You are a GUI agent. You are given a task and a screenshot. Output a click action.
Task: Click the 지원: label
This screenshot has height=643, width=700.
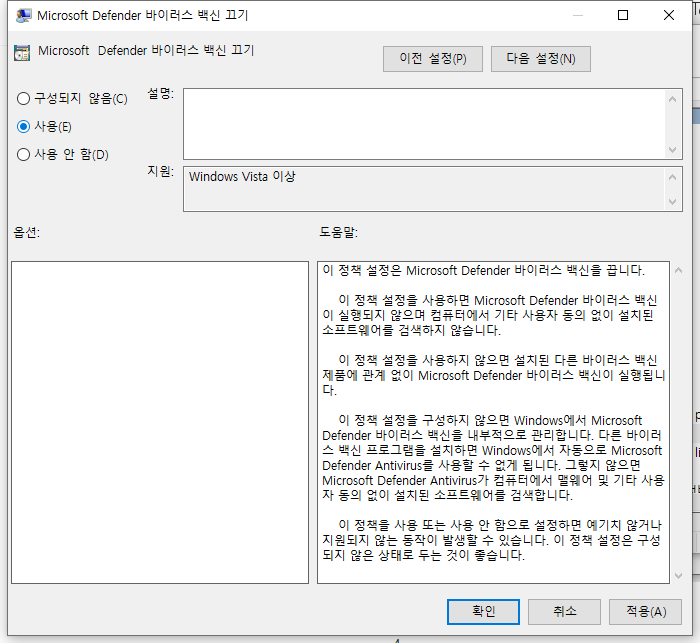[161, 171]
